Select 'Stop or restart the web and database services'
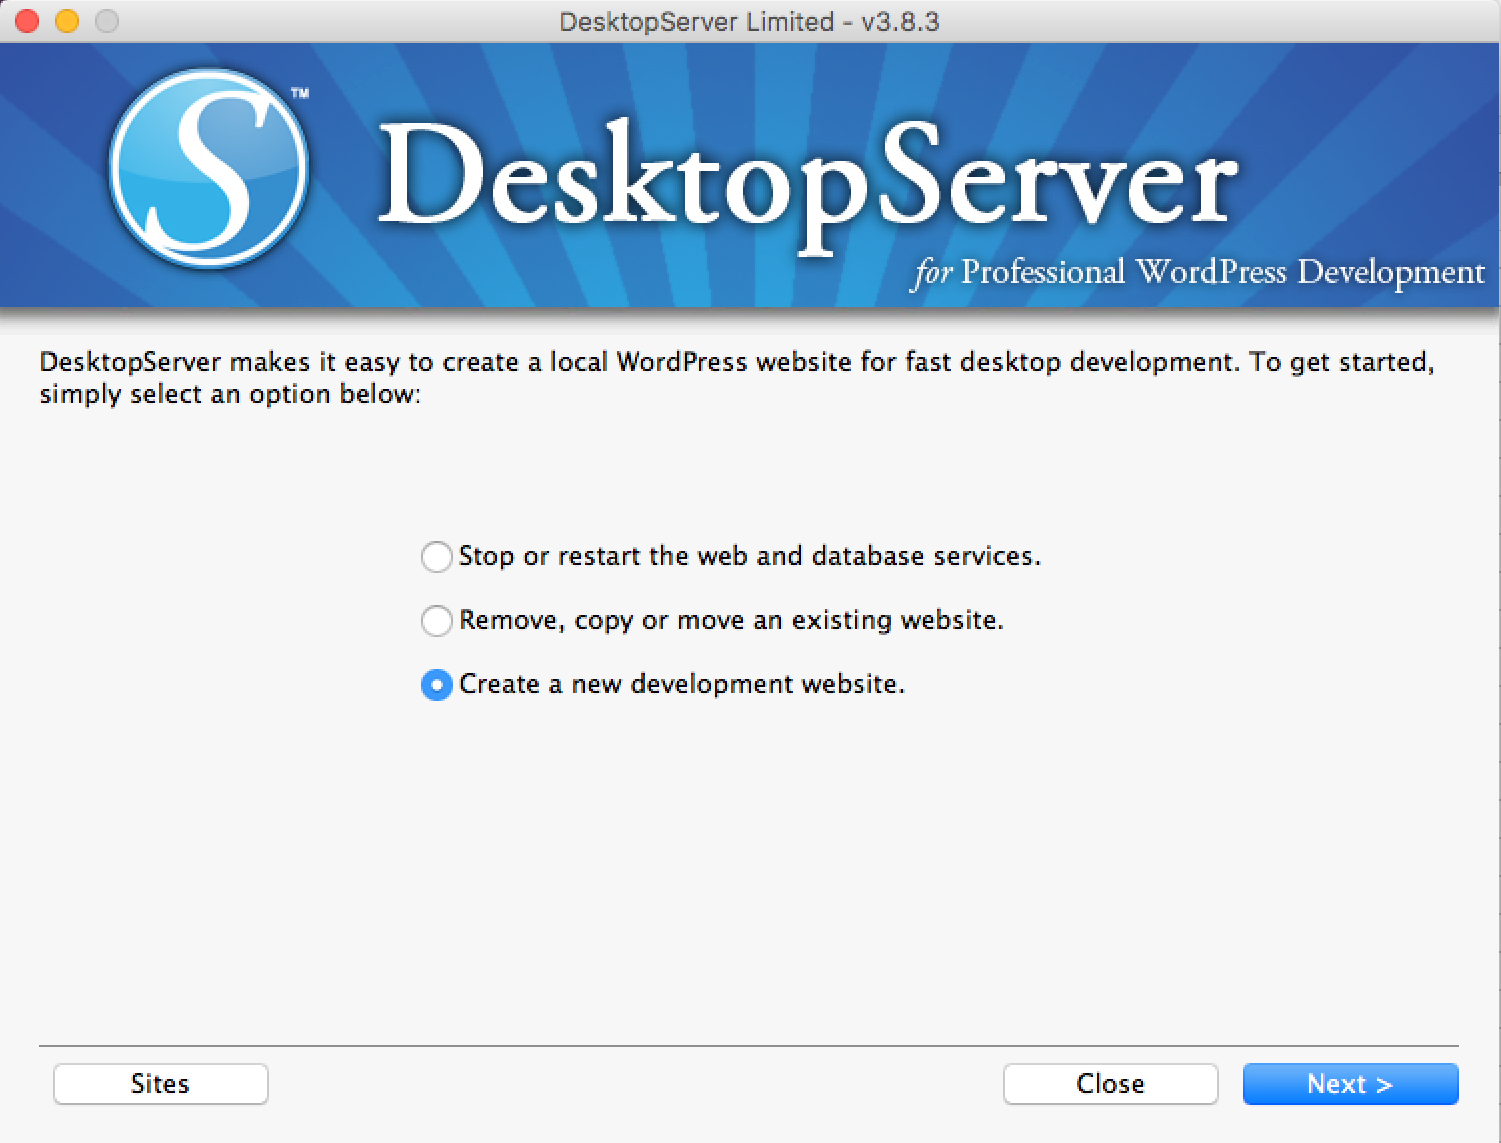Image resolution: width=1501 pixels, height=1143 pixels. pyautogui.click(x=436, y=557)
